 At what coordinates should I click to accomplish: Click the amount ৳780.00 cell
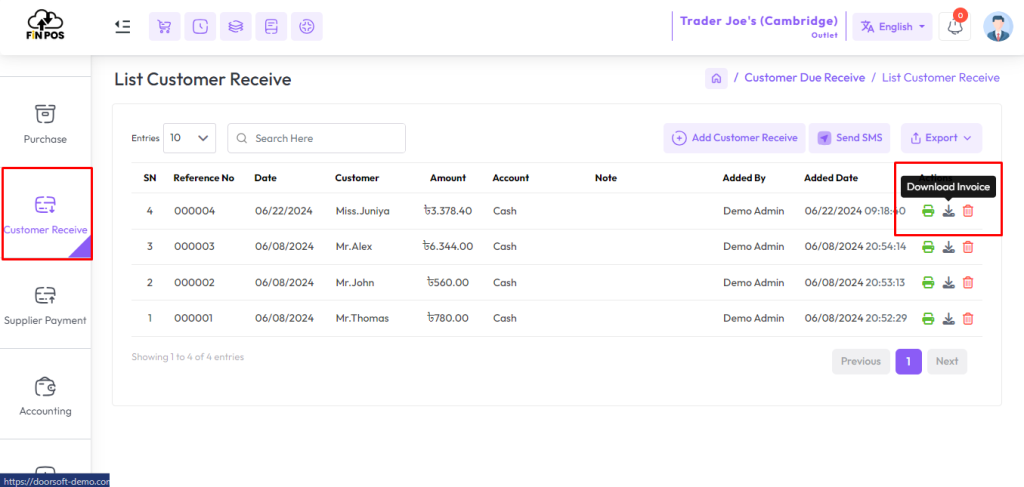tap(447, 319)
